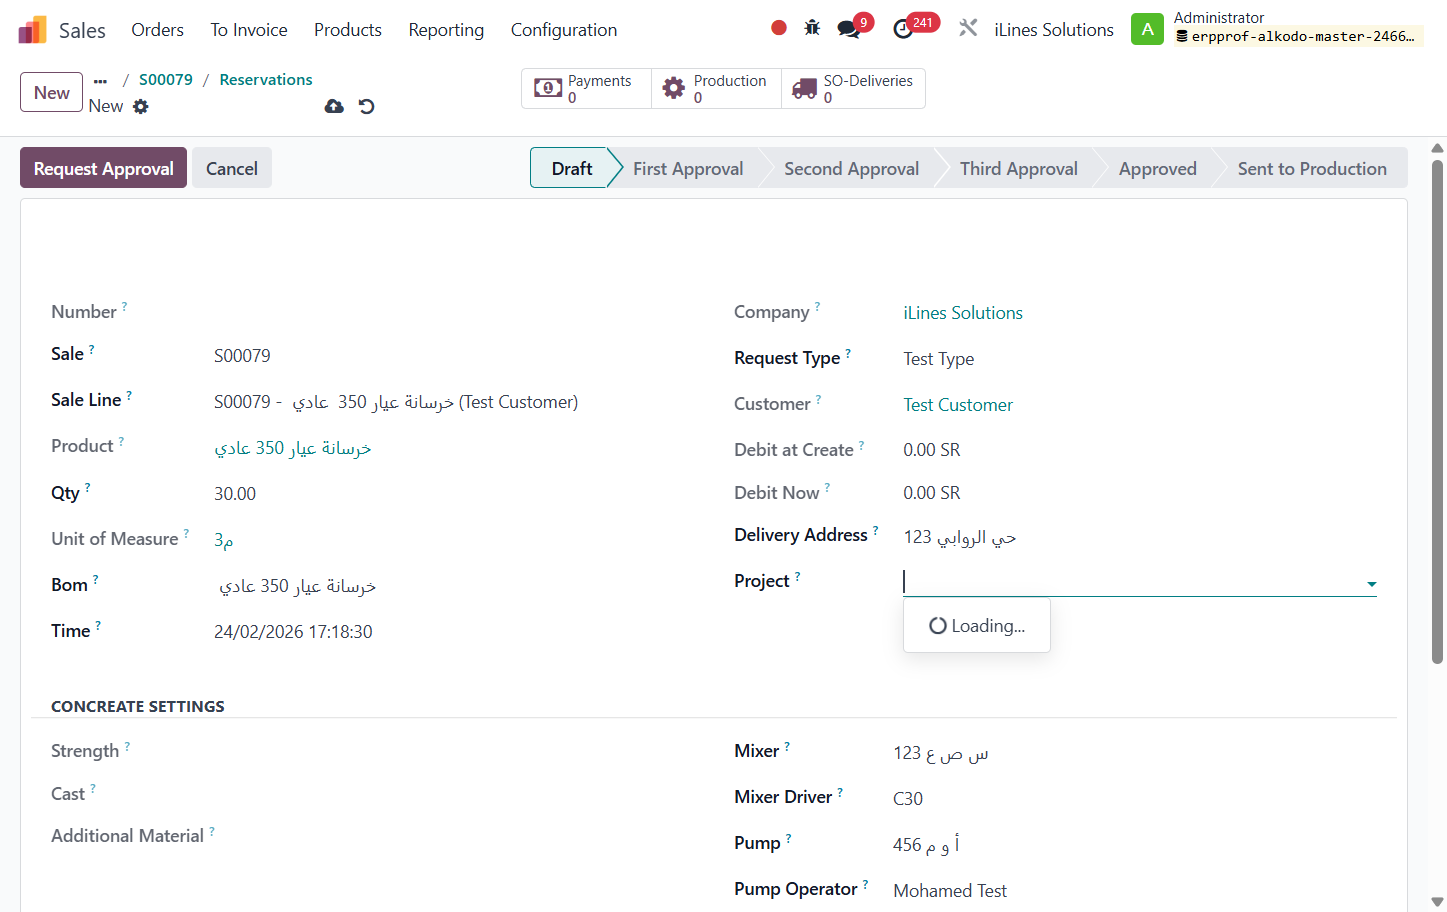Viewport: 1447px width, 912px height.
Task: Open the iLines Solutions company link
Action: tap(963, 313)
